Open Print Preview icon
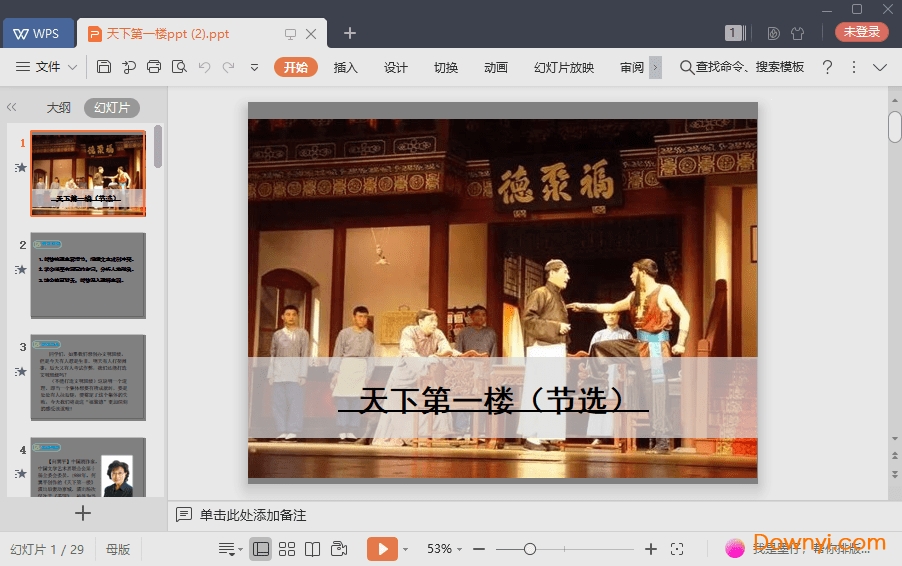 click(x=179, y=67)
